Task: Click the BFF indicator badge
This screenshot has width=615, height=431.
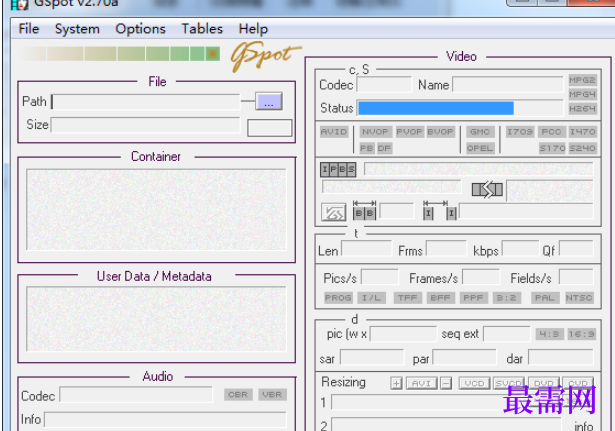Action: point(440,298)
